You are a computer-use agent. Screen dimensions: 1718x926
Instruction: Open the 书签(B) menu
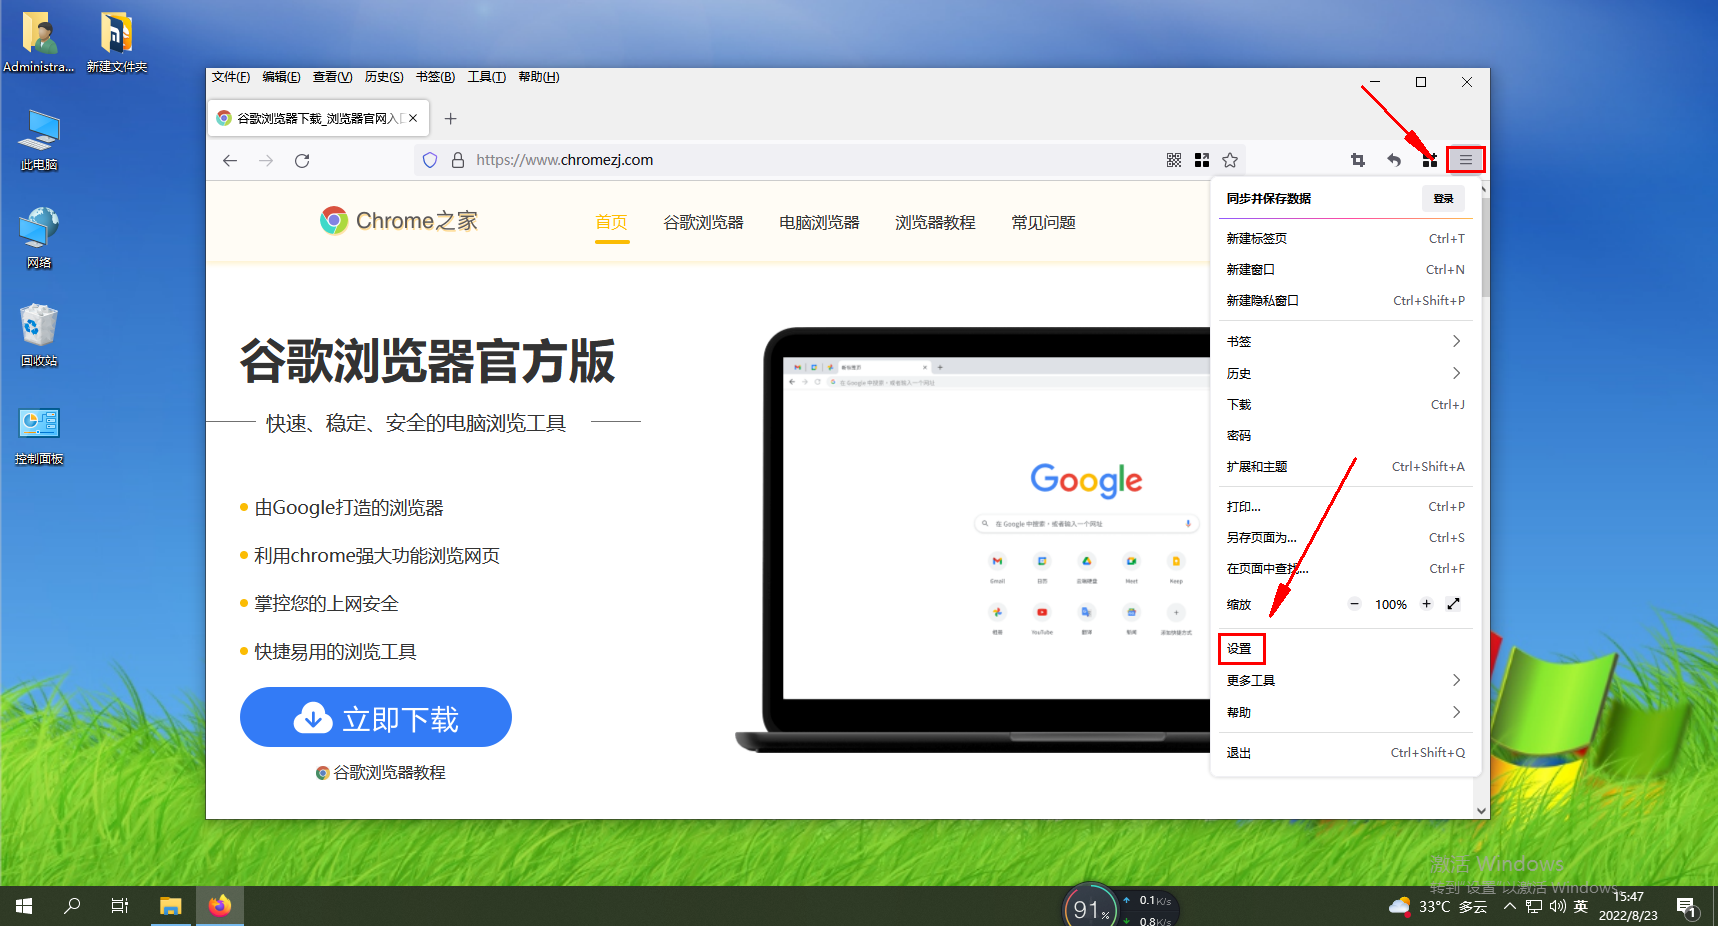point(435,77)
